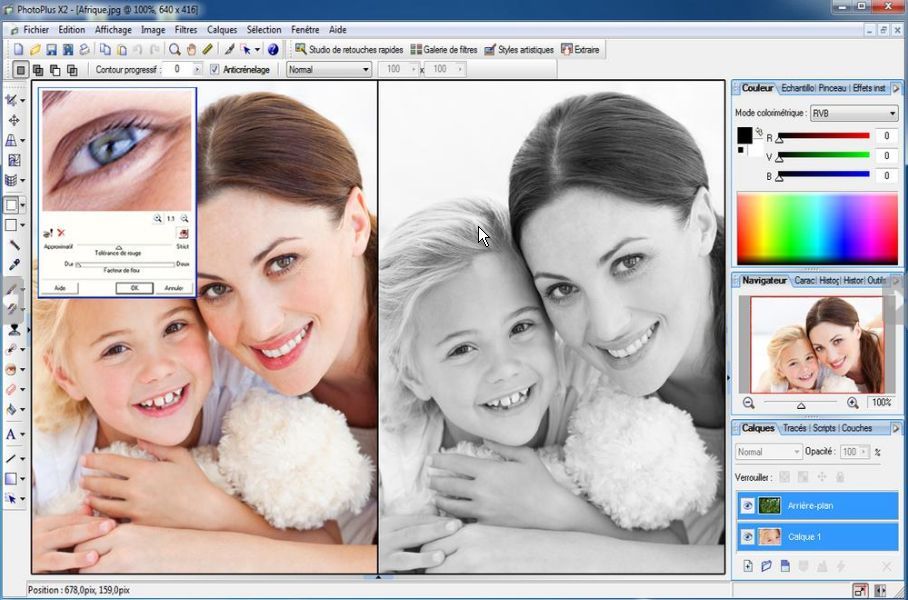Select the Text tool in the toolbox
Image resolution: width=908 pixels, height=600 pixels.
click(x=12, y=434)
